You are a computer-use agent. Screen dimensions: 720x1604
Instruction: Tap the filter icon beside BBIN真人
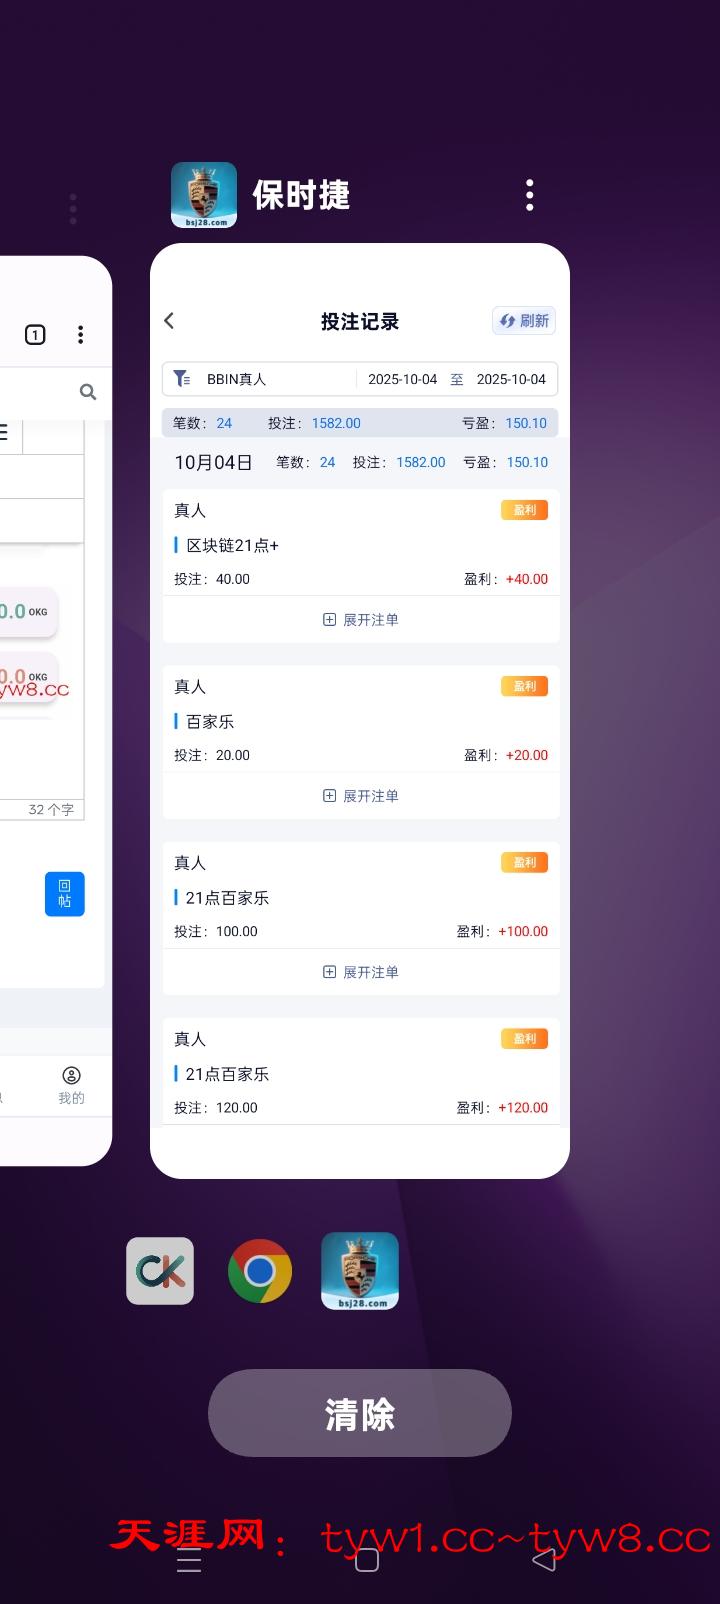coord(182,379)
